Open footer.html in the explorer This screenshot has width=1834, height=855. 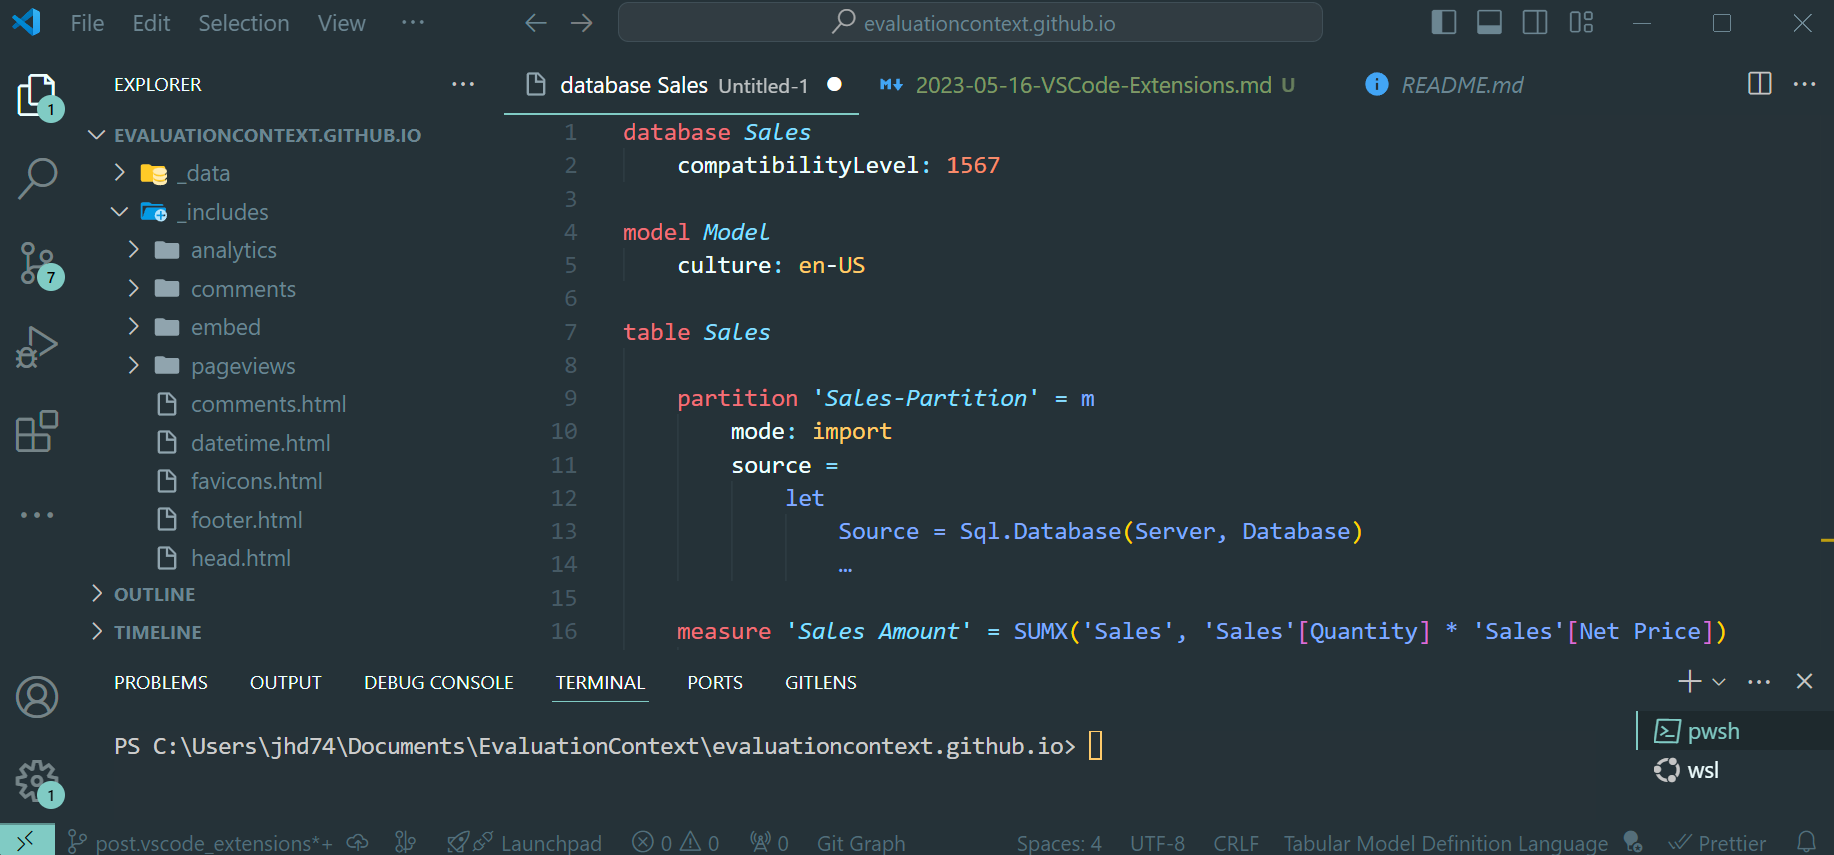tap(246, 520)
